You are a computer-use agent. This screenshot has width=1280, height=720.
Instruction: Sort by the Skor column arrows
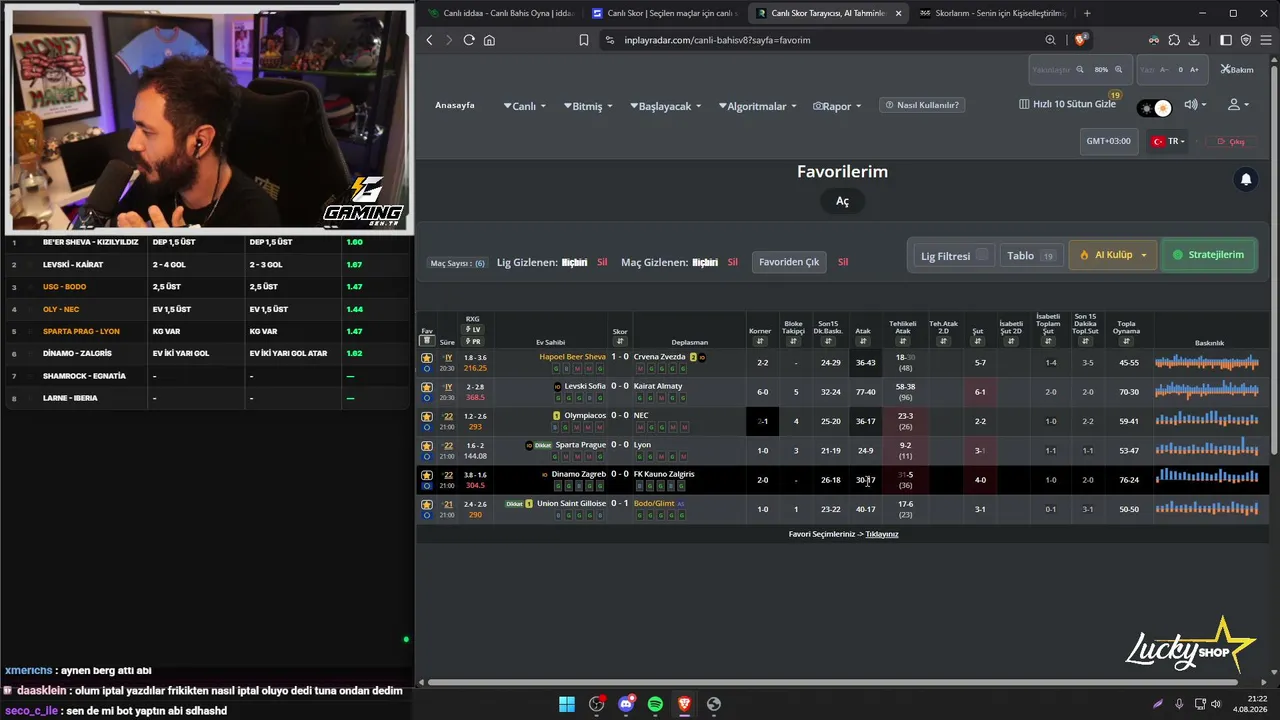pos(620,341)
